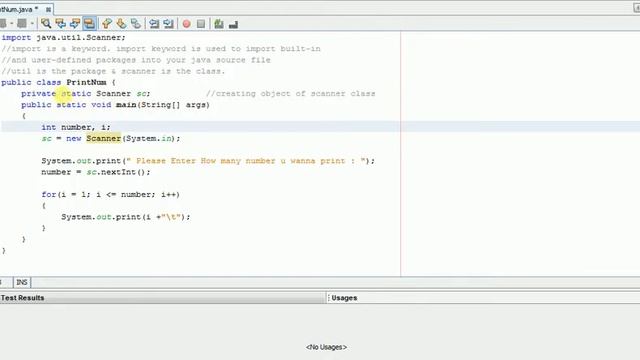Open dropdown arrow beside the first gray icon
The width and height of the screenshot is (640, 360).
click(11, 24)
